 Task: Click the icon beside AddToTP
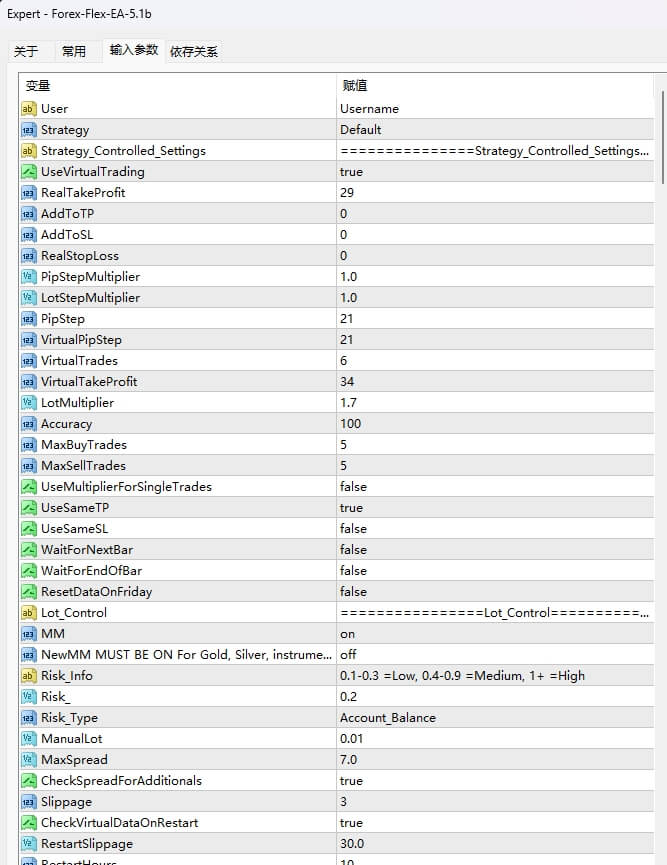point(29,213)
